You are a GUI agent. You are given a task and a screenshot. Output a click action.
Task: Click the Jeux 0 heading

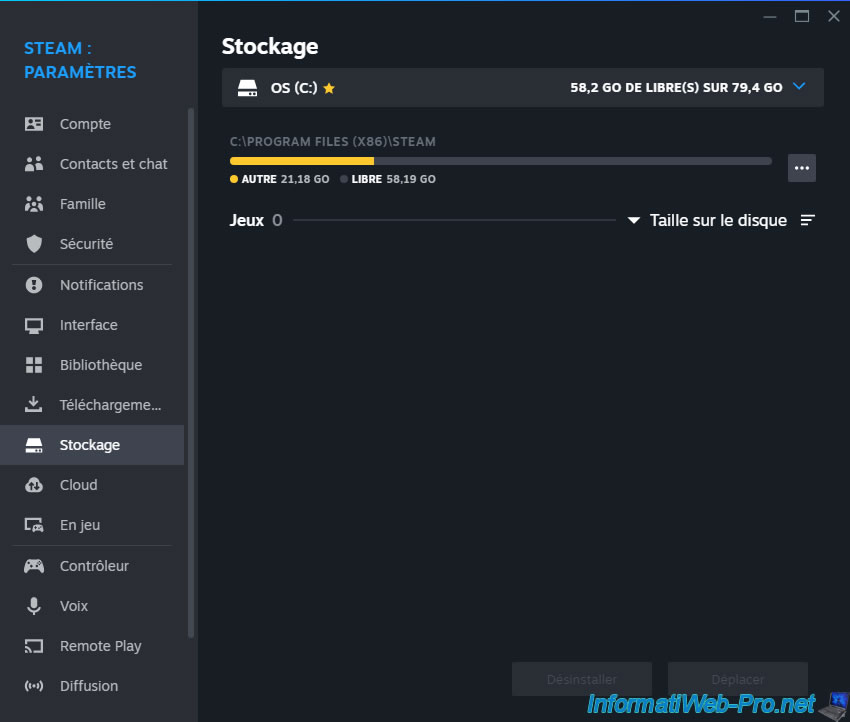pyautogui.click(x=256, y=220)
